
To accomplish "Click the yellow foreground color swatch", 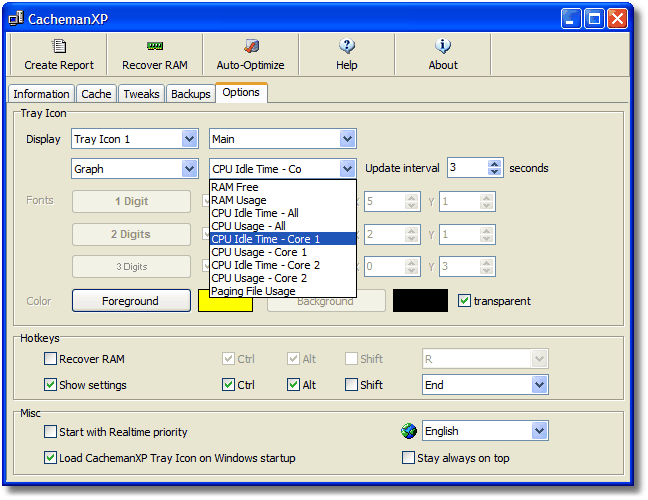I will (225, 300).
